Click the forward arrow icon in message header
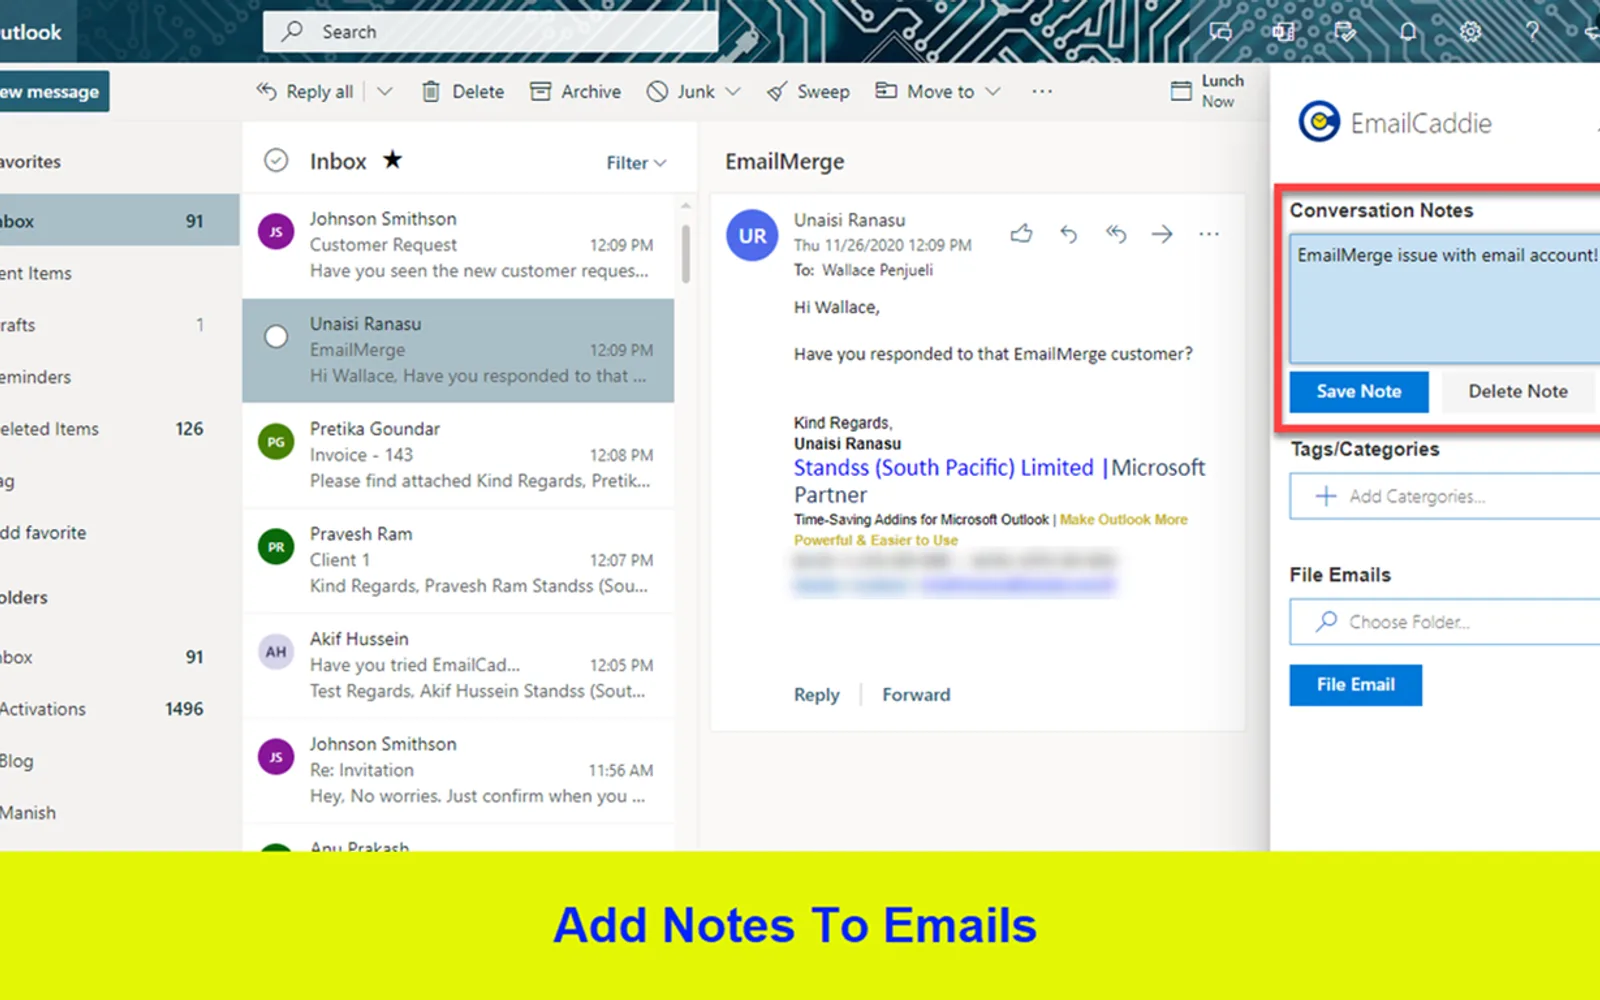 tap(1162, 234)
